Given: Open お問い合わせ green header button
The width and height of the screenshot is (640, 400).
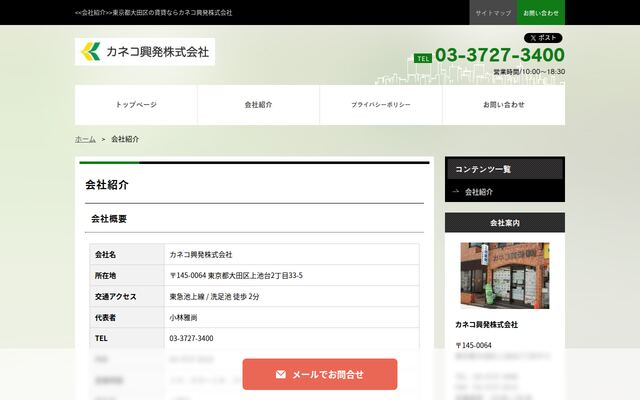Looking at the screenshot, I should click(541, 13).
